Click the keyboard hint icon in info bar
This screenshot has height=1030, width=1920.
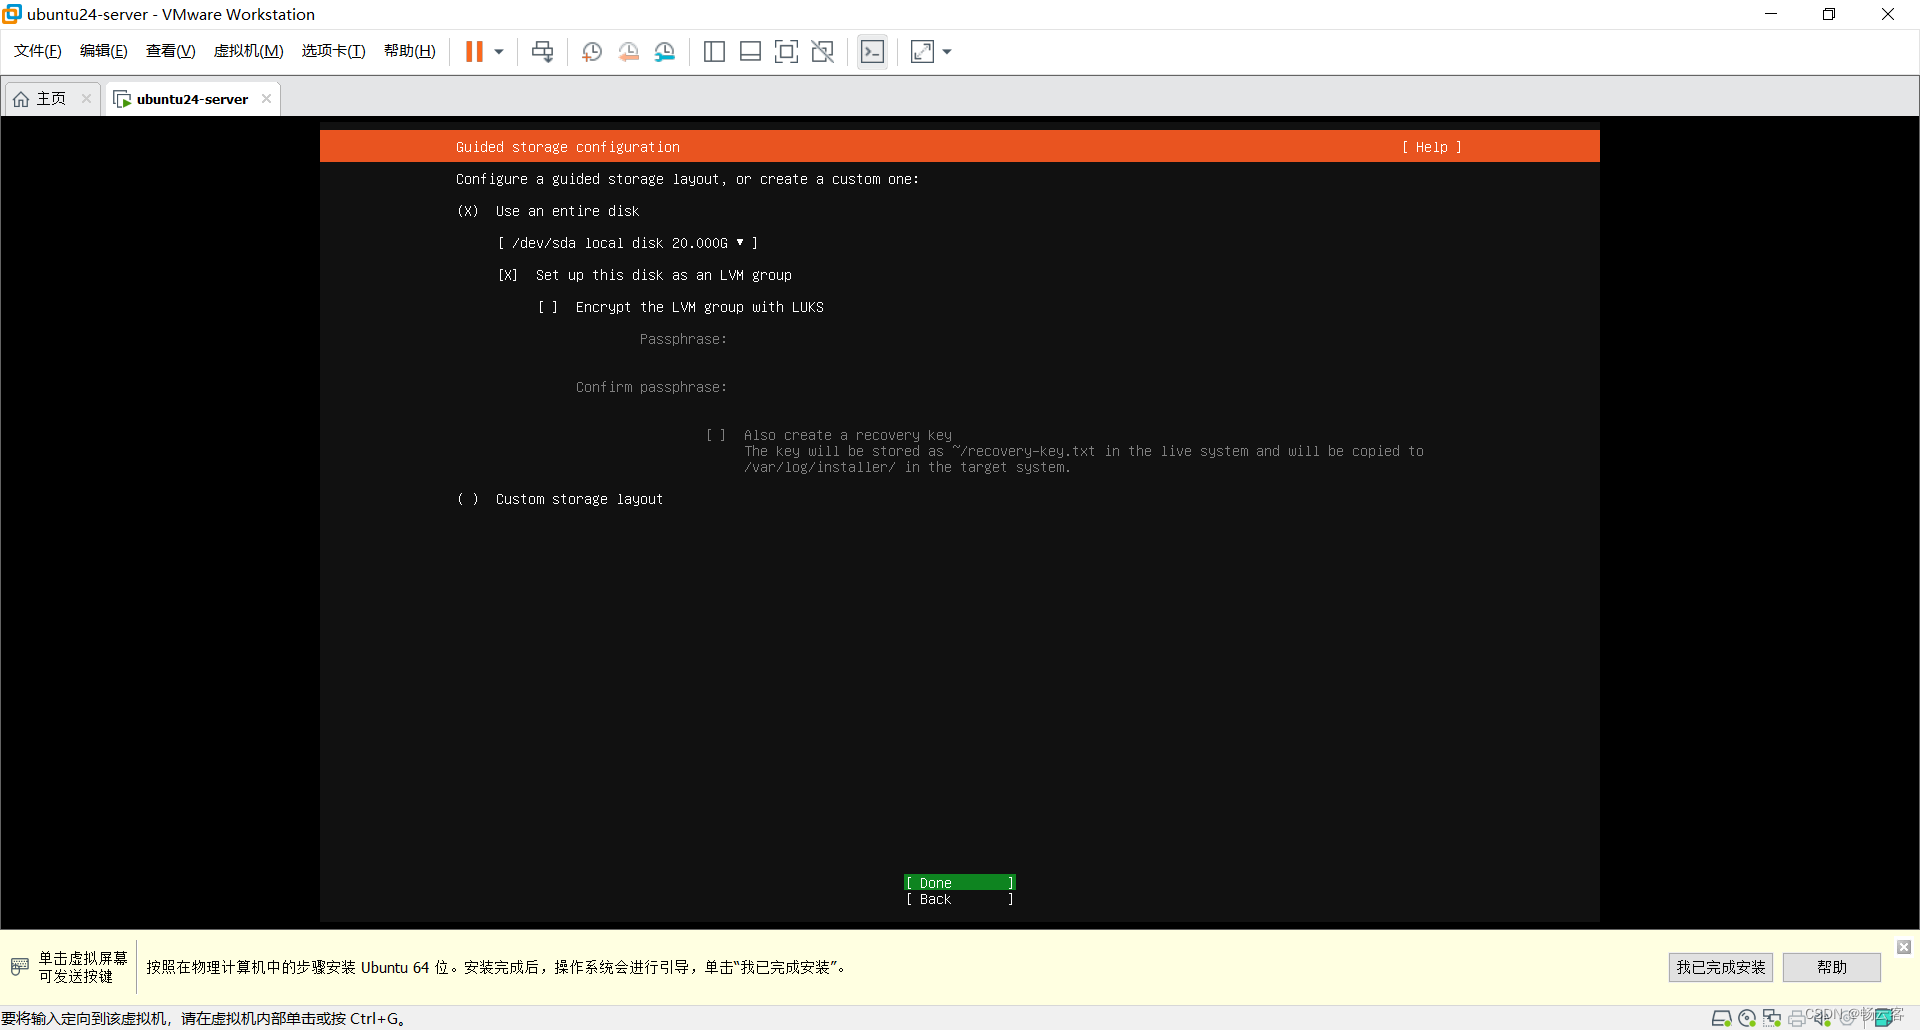click(20, 967)
